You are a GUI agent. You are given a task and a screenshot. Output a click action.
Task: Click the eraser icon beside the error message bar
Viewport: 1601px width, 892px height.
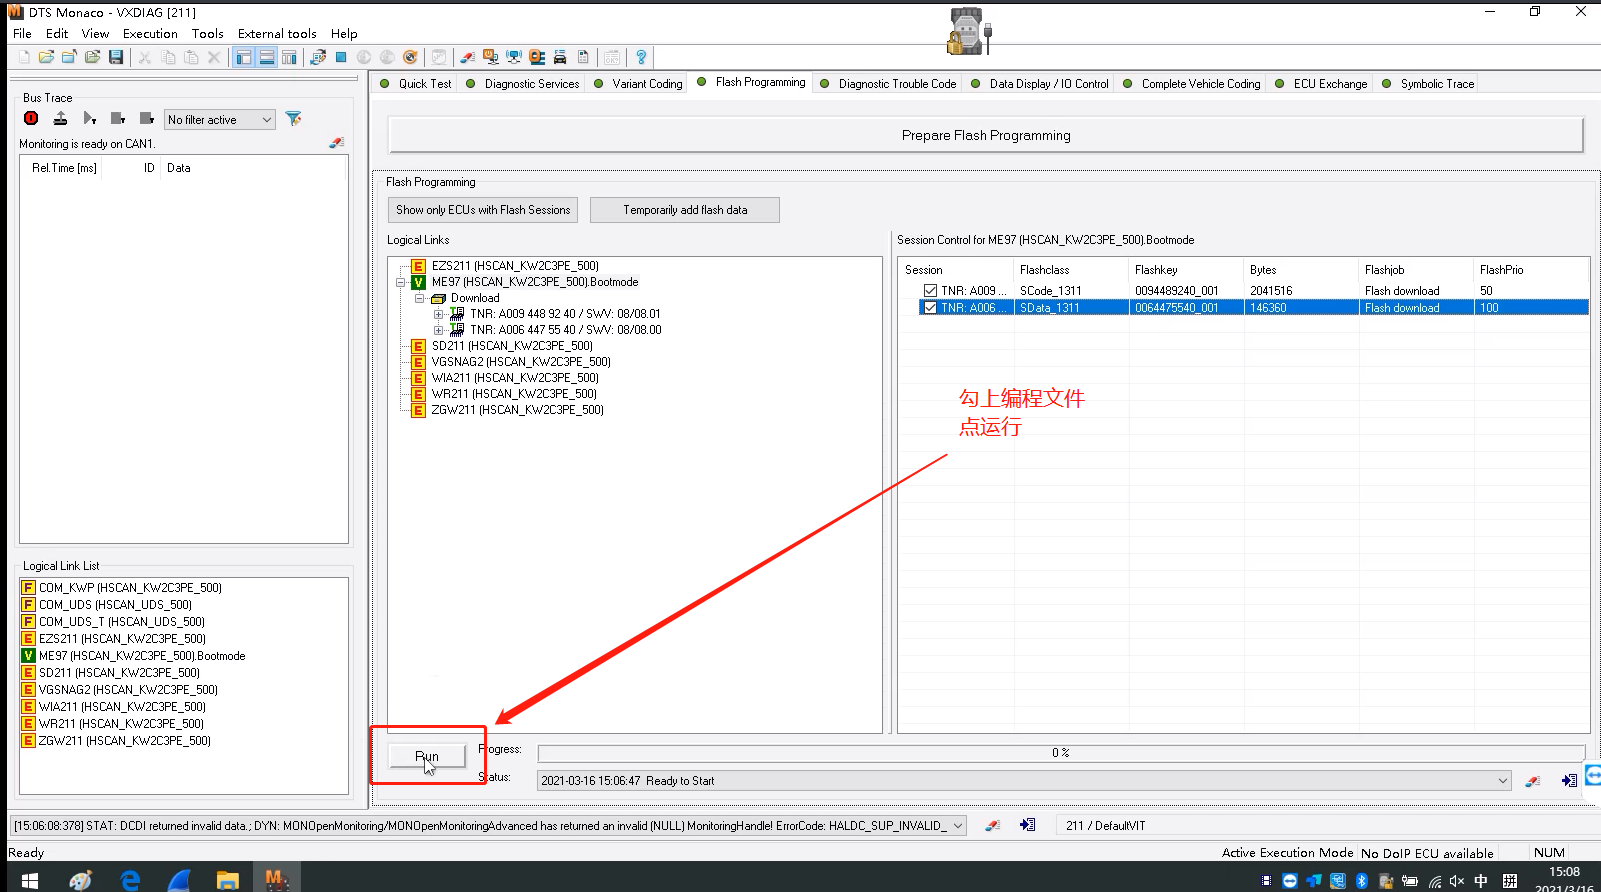[x=992, y=825]
